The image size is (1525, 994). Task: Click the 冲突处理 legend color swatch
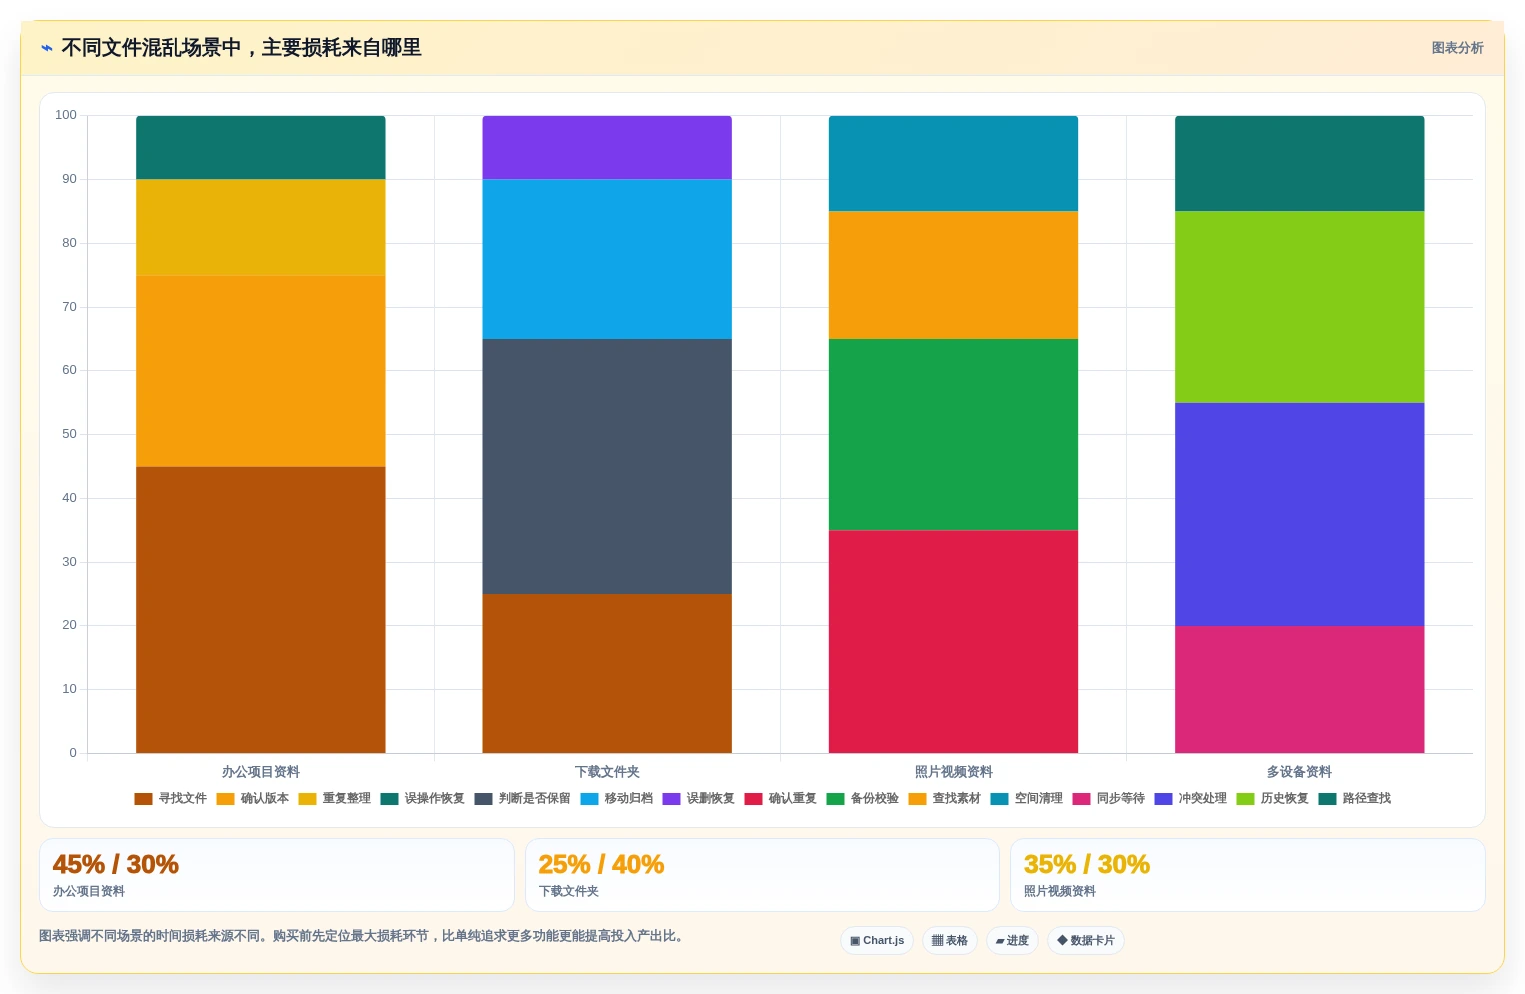point(1163,799)
